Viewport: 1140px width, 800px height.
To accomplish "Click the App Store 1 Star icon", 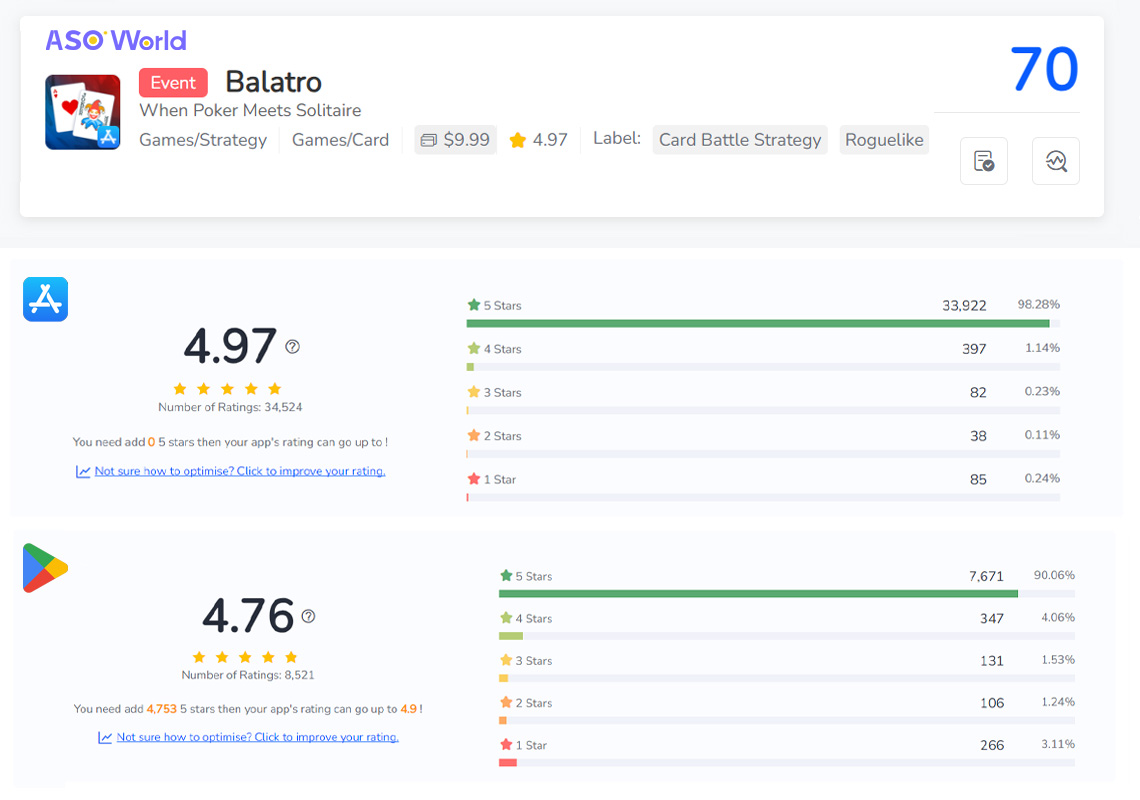I will pyautogui.click(x=474, y=479).
